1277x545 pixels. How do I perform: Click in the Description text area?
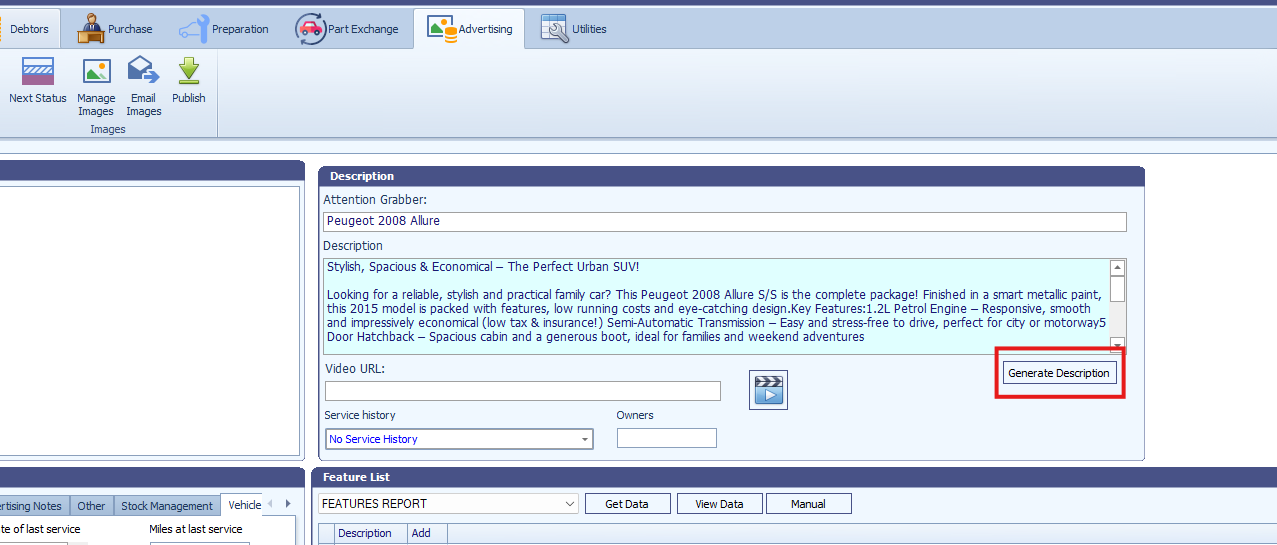[x=716, y=306]
